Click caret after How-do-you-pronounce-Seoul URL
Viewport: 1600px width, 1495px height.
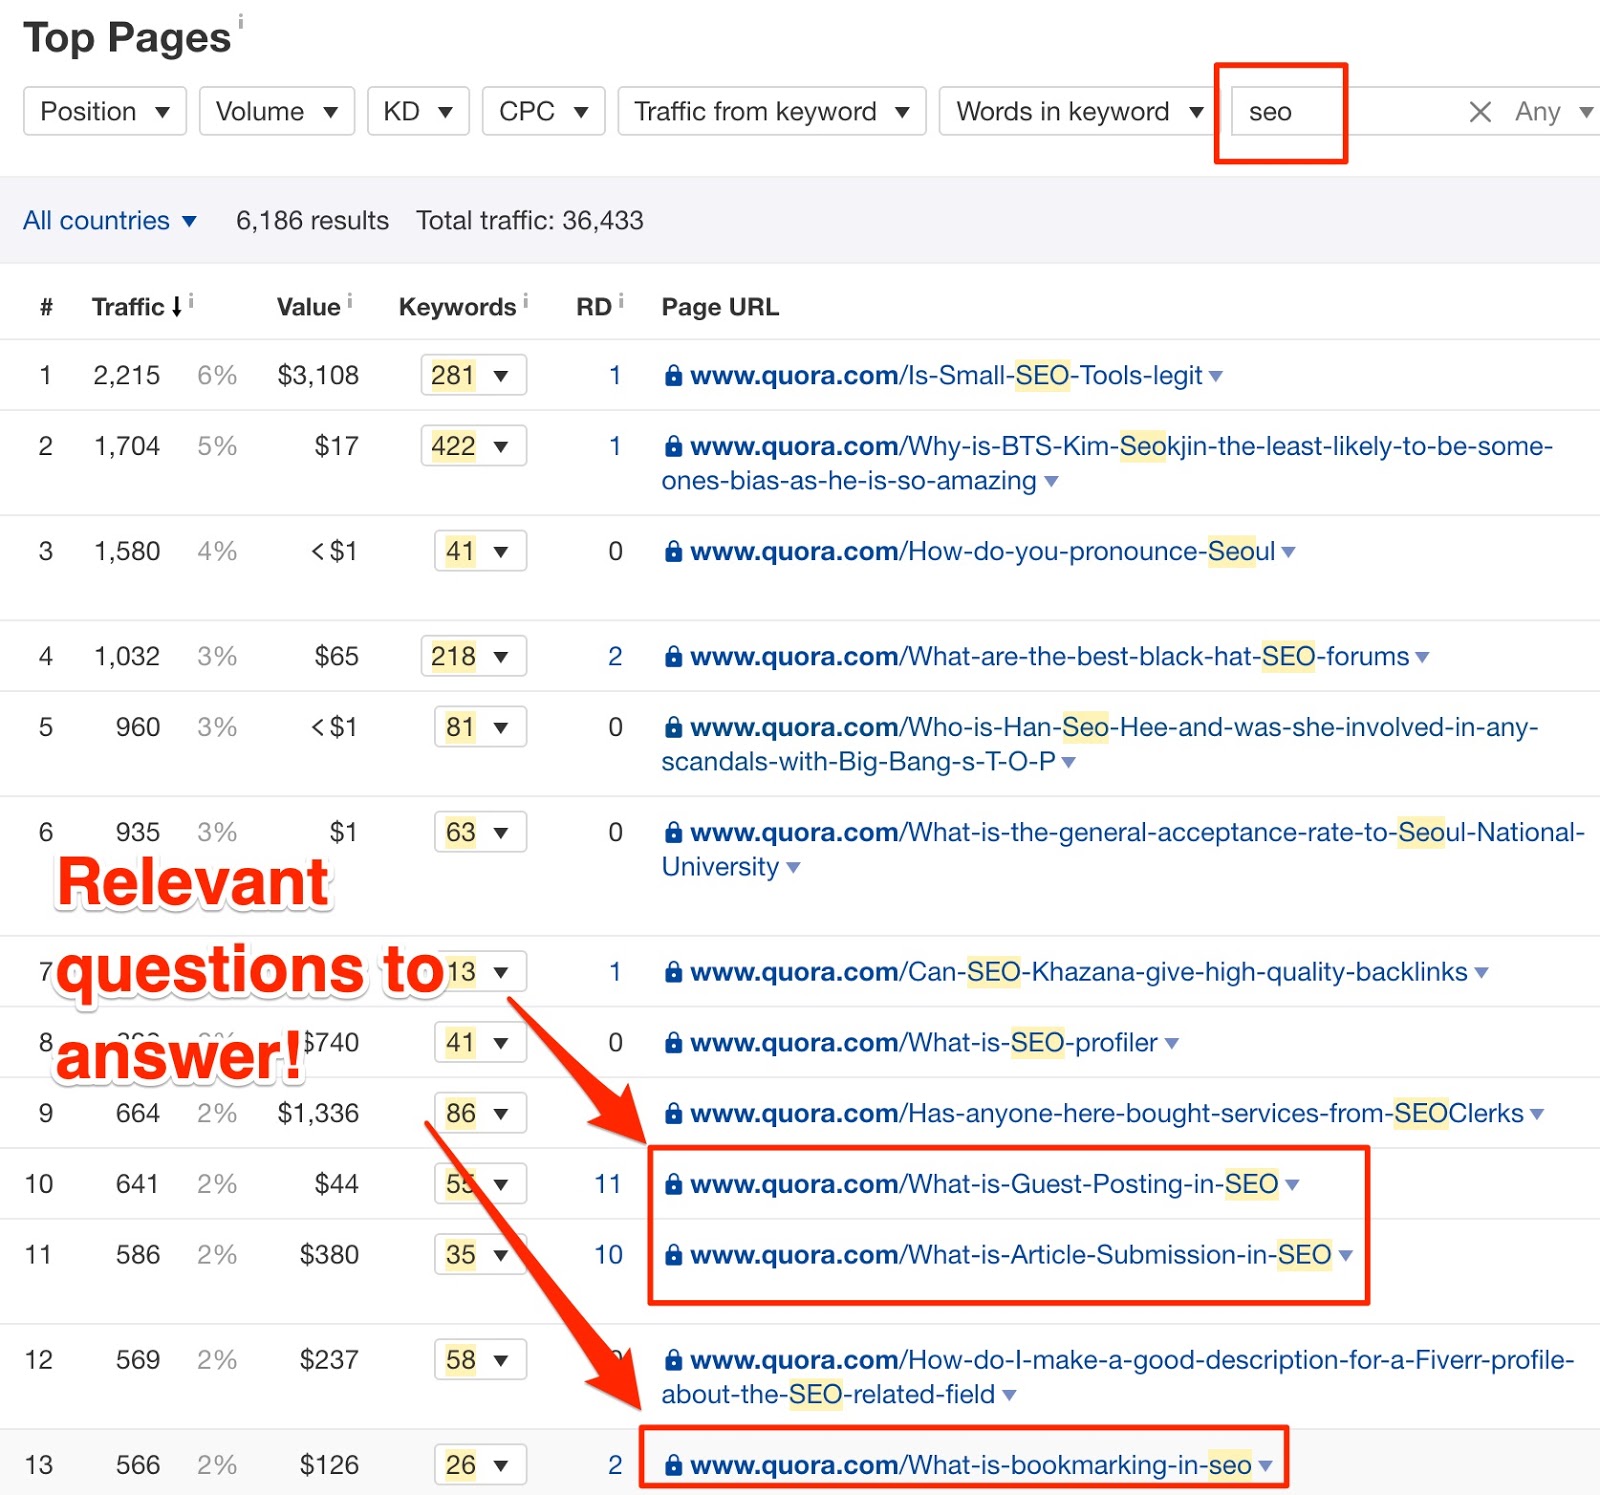click(x=1288, y=552)
